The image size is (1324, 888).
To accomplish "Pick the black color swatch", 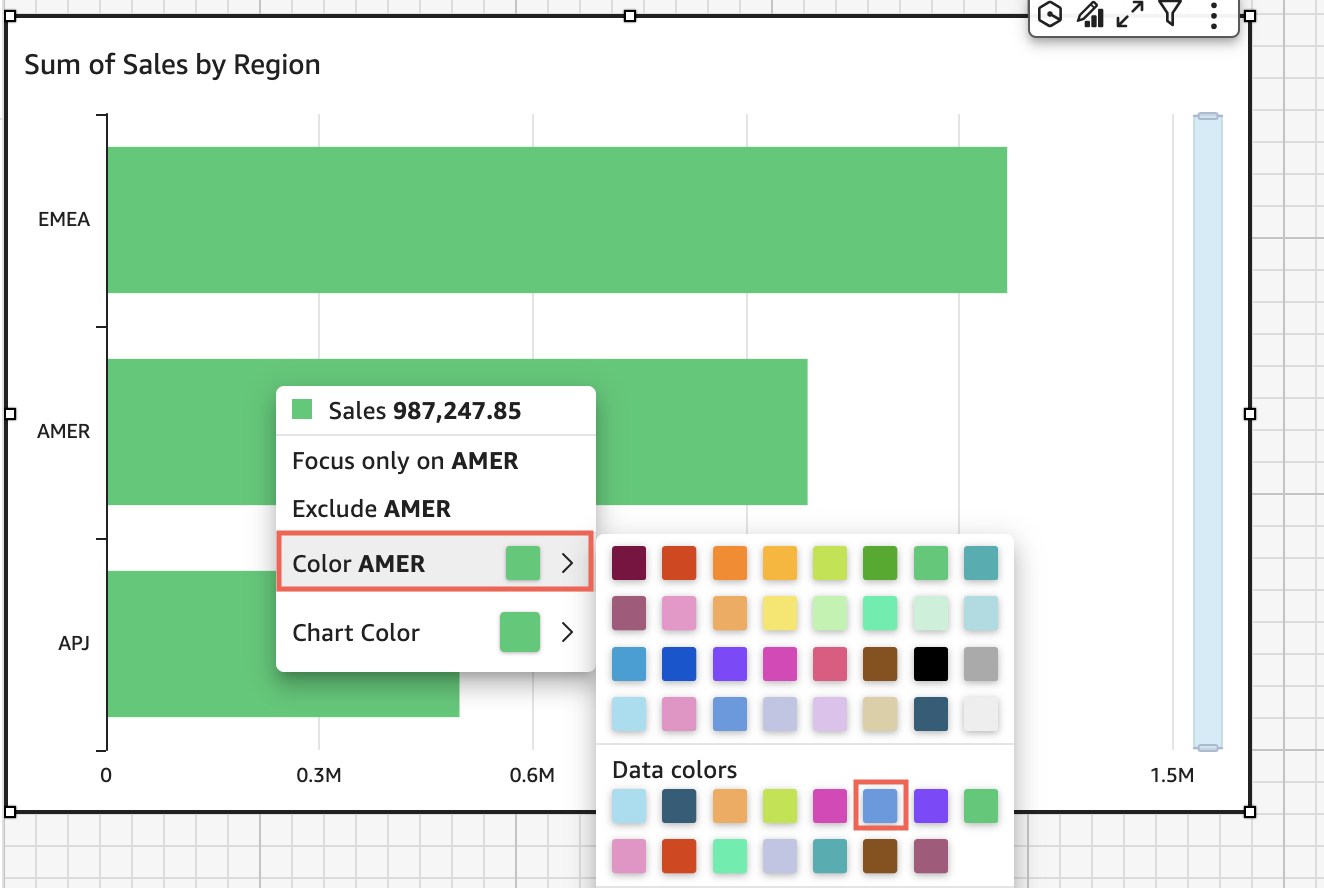I will point(930,664).
